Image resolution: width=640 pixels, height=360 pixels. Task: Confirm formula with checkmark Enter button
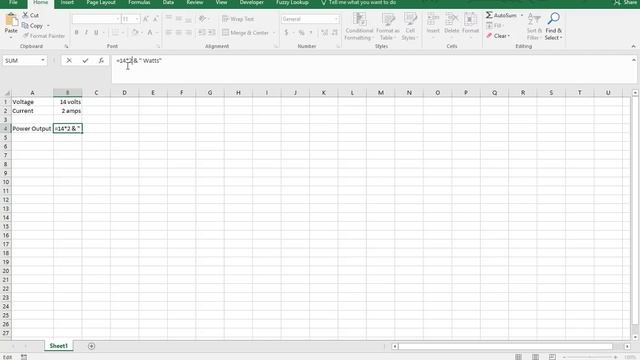pyautogui.click(x=85, y=60)
